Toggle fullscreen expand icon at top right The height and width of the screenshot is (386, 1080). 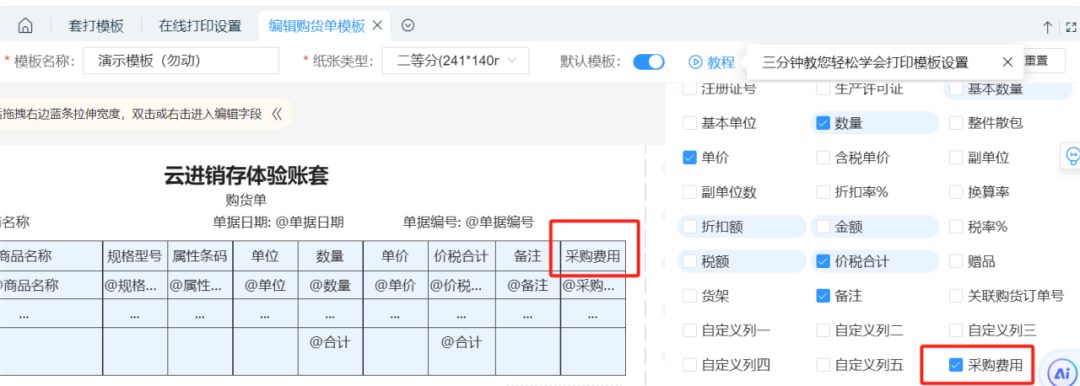pos(1071,27)
